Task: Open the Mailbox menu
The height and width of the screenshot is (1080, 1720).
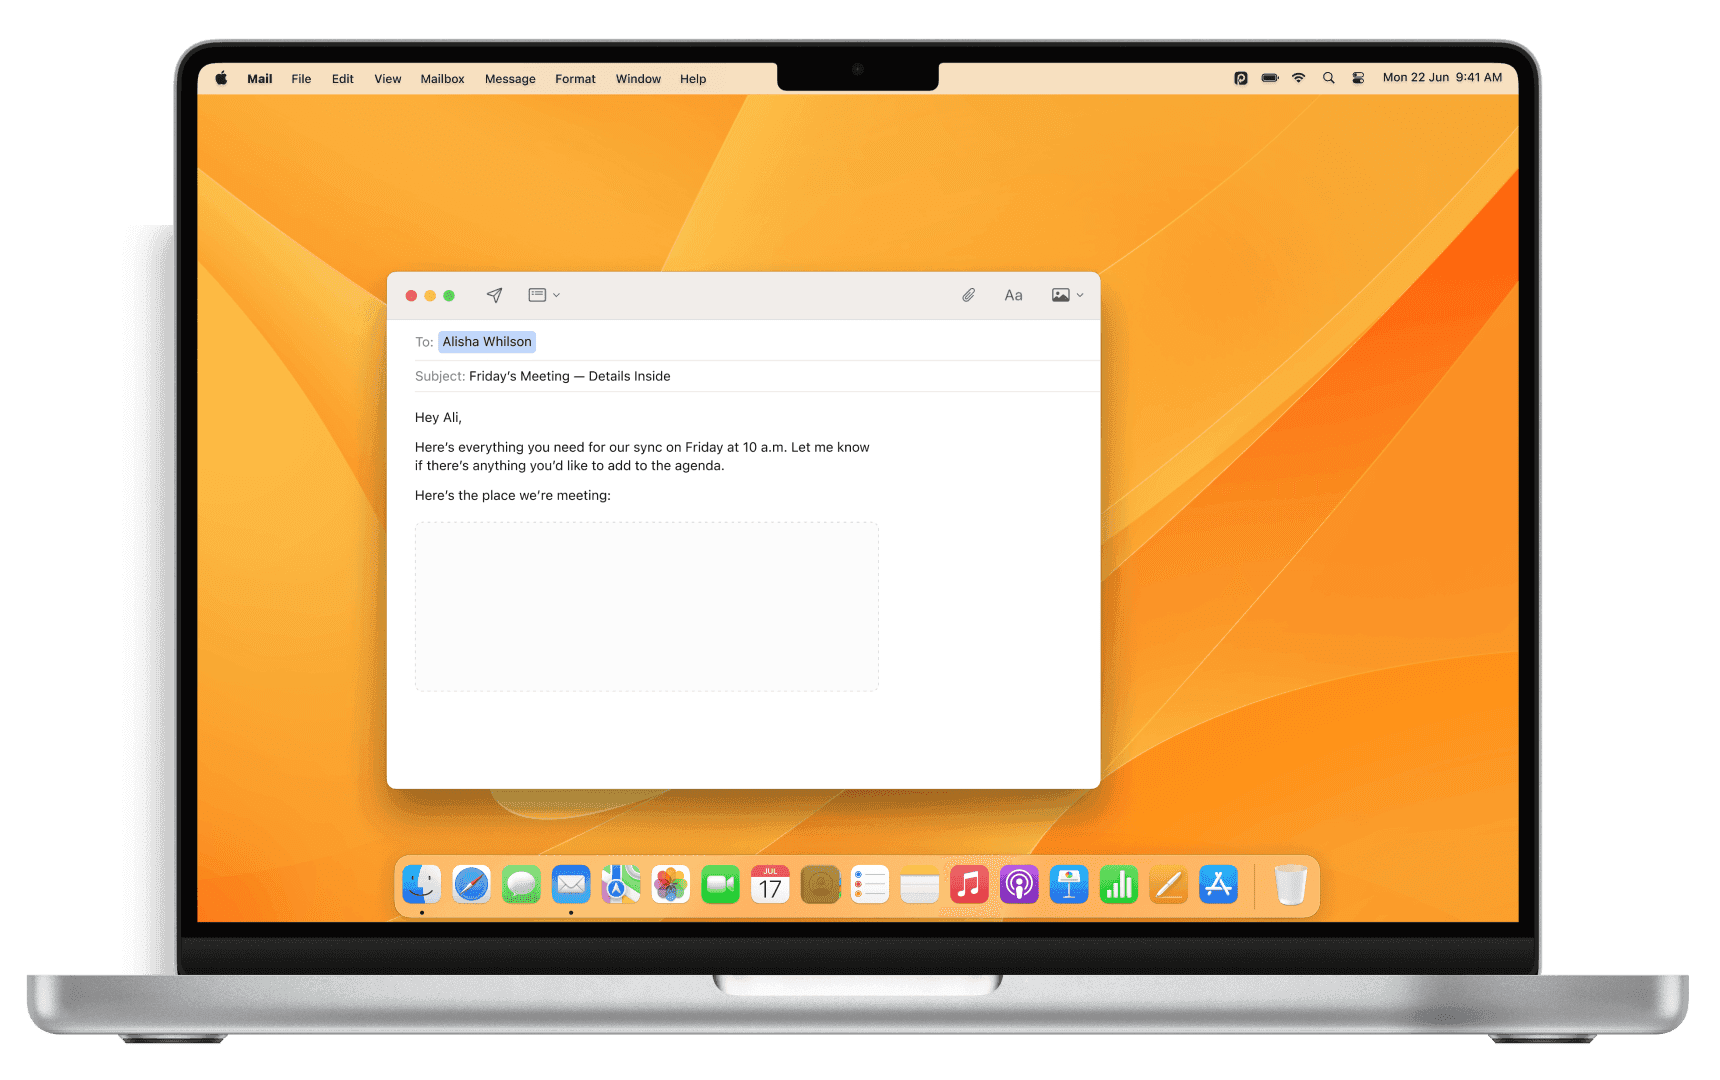Action: (442, 79)
